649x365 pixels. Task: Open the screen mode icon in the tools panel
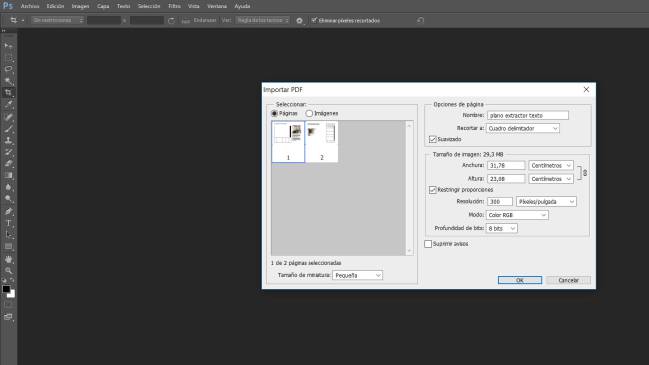[x=8, y=317]
